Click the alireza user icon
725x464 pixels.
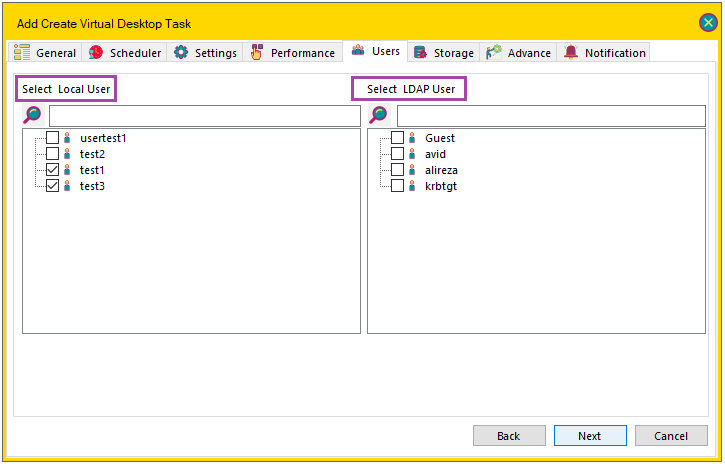coord(412,170)
